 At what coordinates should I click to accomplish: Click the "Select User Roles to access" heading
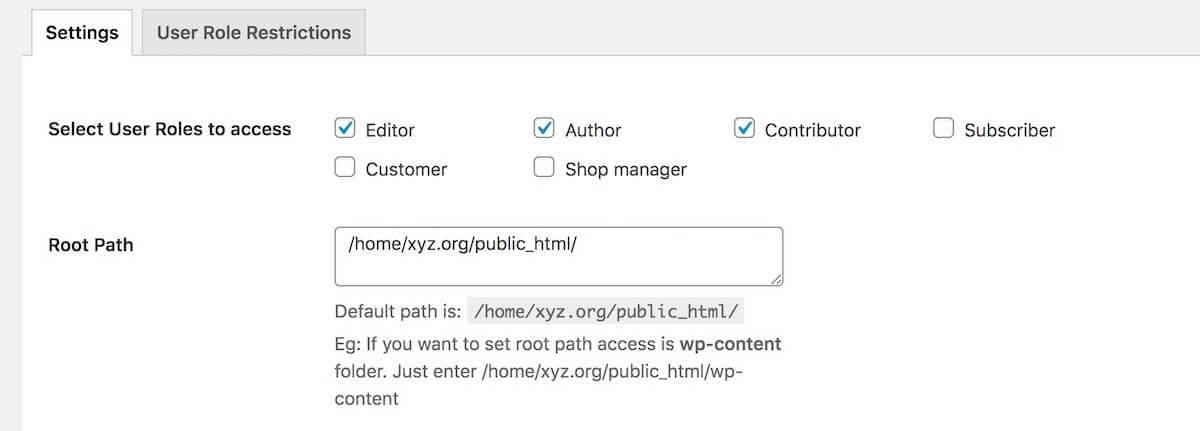170,129
